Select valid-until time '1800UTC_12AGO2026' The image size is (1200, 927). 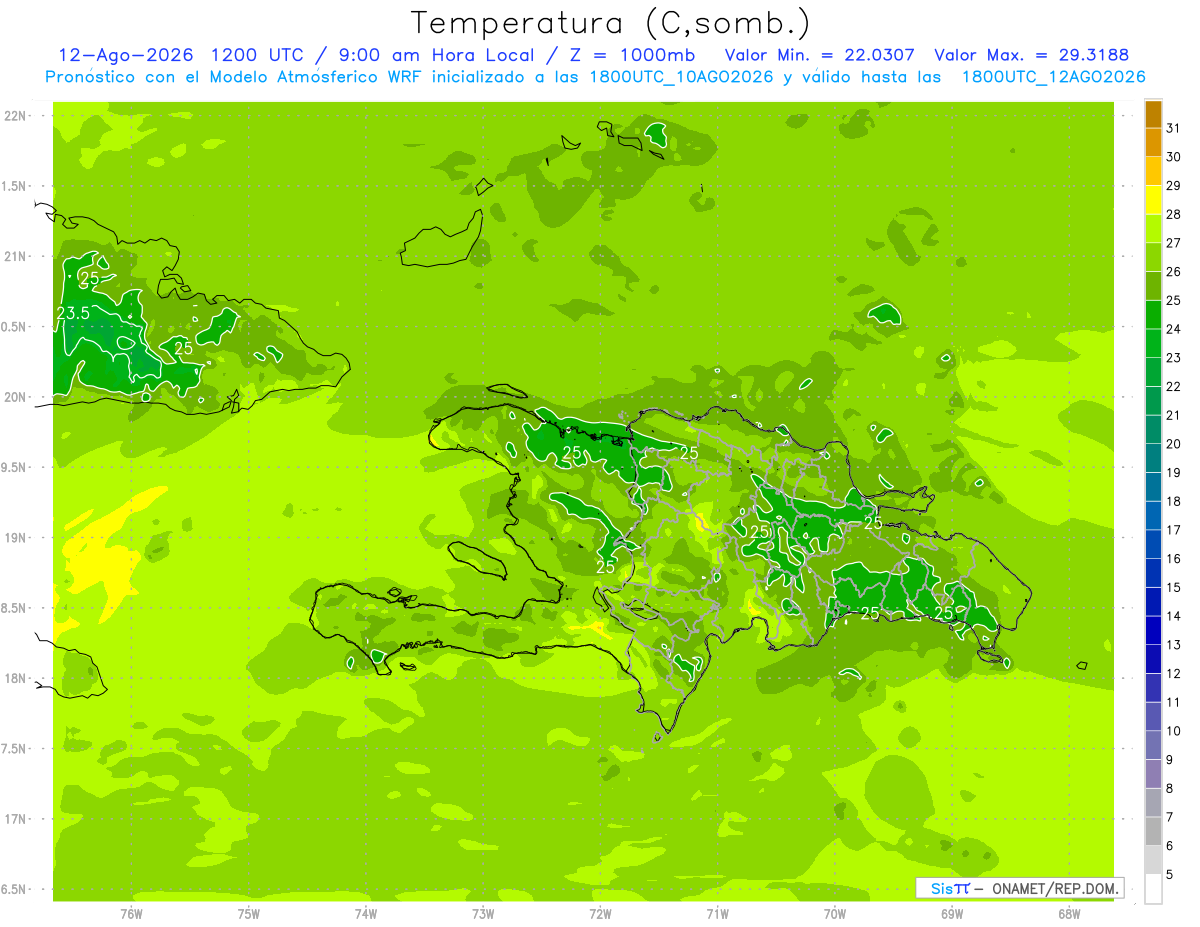pyautogui.click(x=1053, y=77)
